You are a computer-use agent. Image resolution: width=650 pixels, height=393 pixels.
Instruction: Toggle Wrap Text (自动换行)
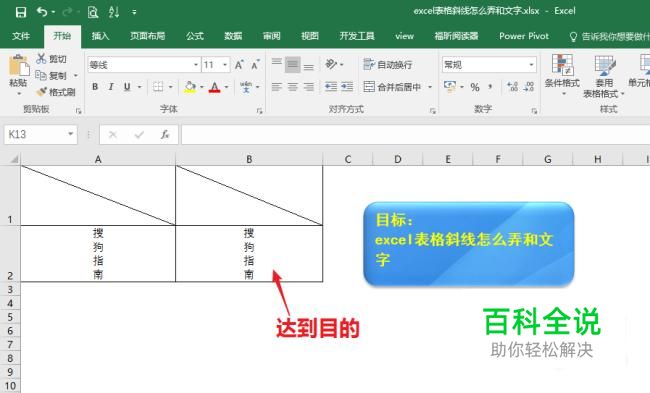388,65
